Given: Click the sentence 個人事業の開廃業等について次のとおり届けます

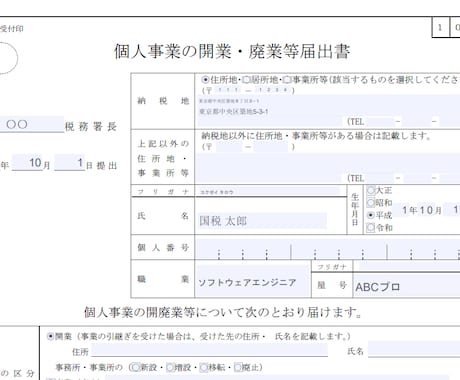Looking at the screenshot, I should tap(223, 312).
